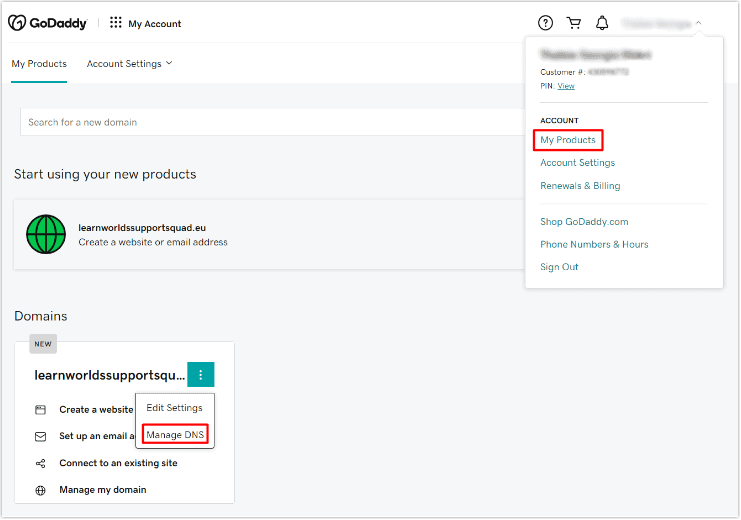The width and height of the screenshot is (741, 520).
Task: Click the email envelope icon
Action: click(41, 436)
